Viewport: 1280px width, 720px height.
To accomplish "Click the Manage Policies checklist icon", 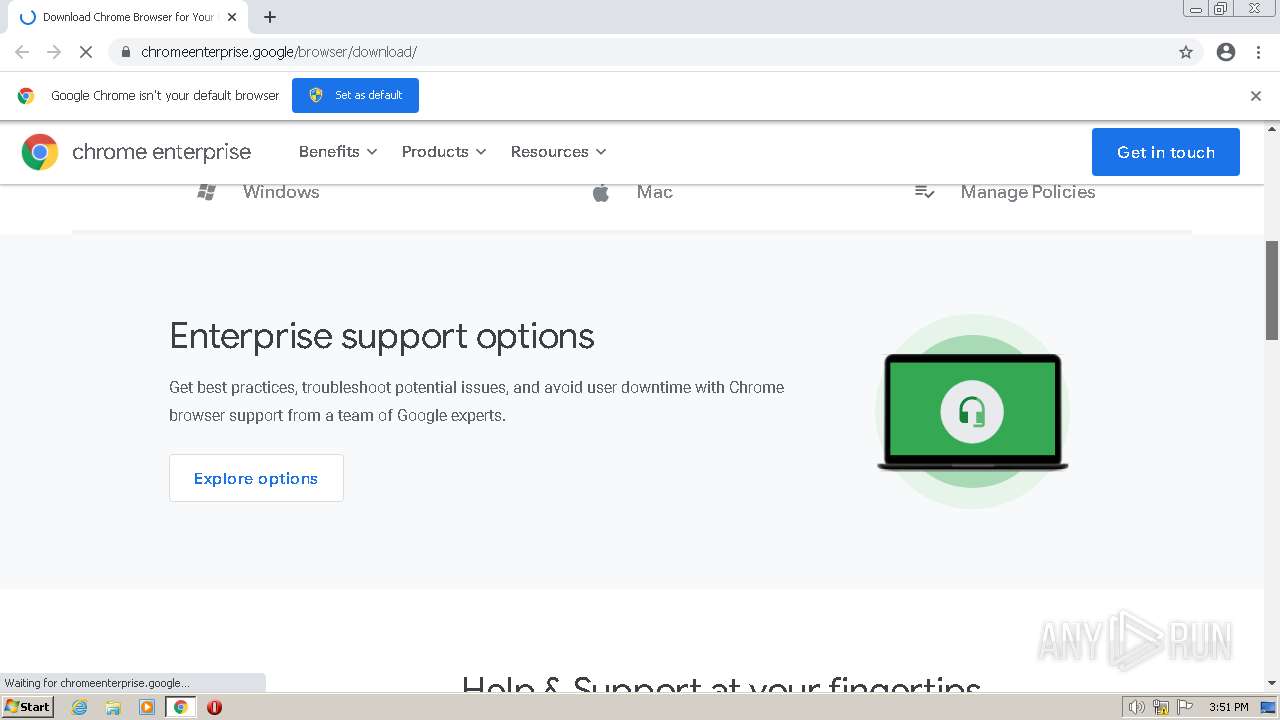I will [925, 192].
